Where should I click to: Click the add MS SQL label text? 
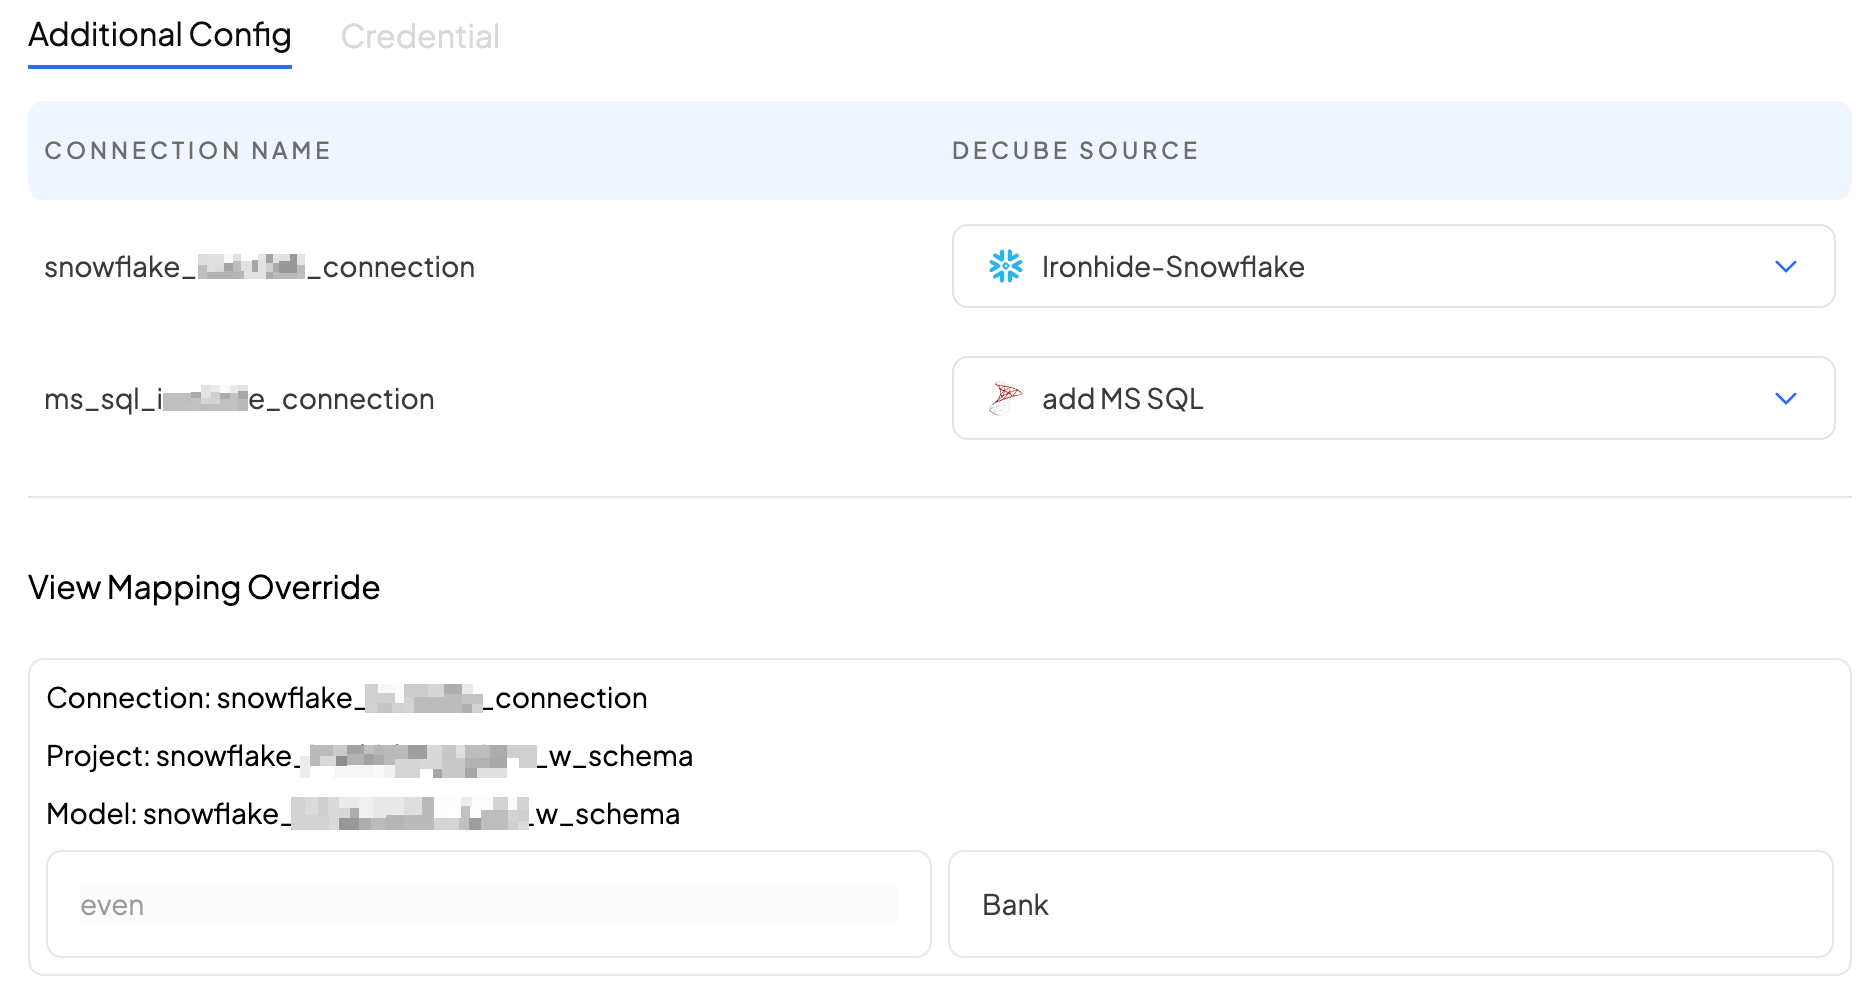point(1122,399)
